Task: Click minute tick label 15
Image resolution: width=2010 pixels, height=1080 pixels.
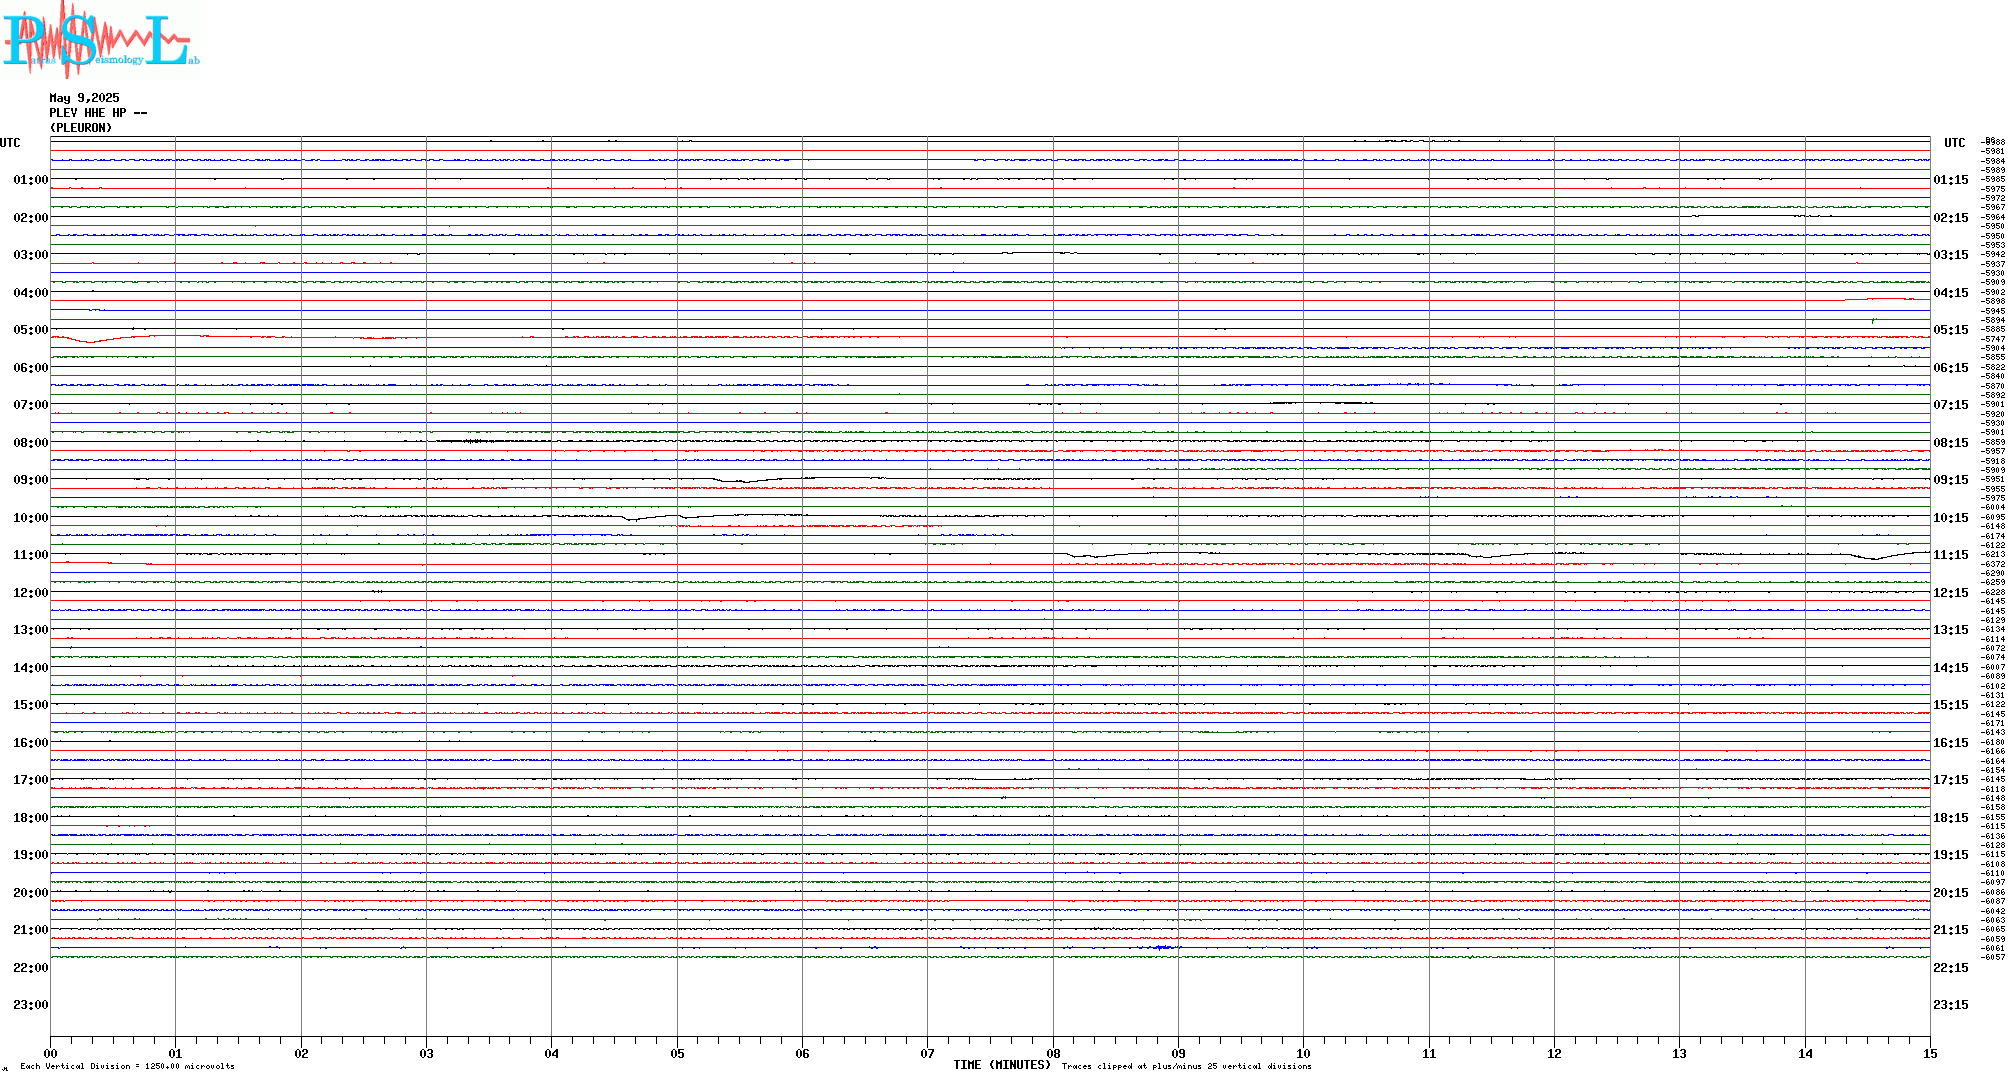Action: [1930, 1053]
